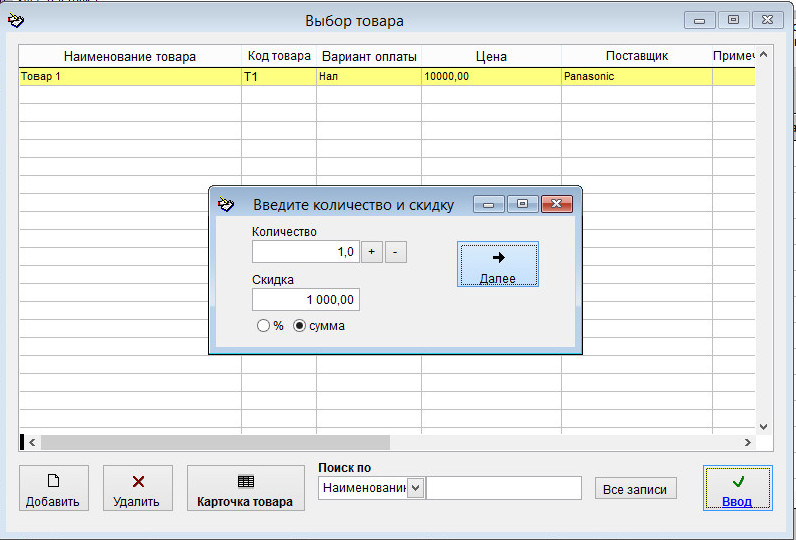Maximize the Выбор товара window
This screenshot has width=796, height=540.
[733, 20]
